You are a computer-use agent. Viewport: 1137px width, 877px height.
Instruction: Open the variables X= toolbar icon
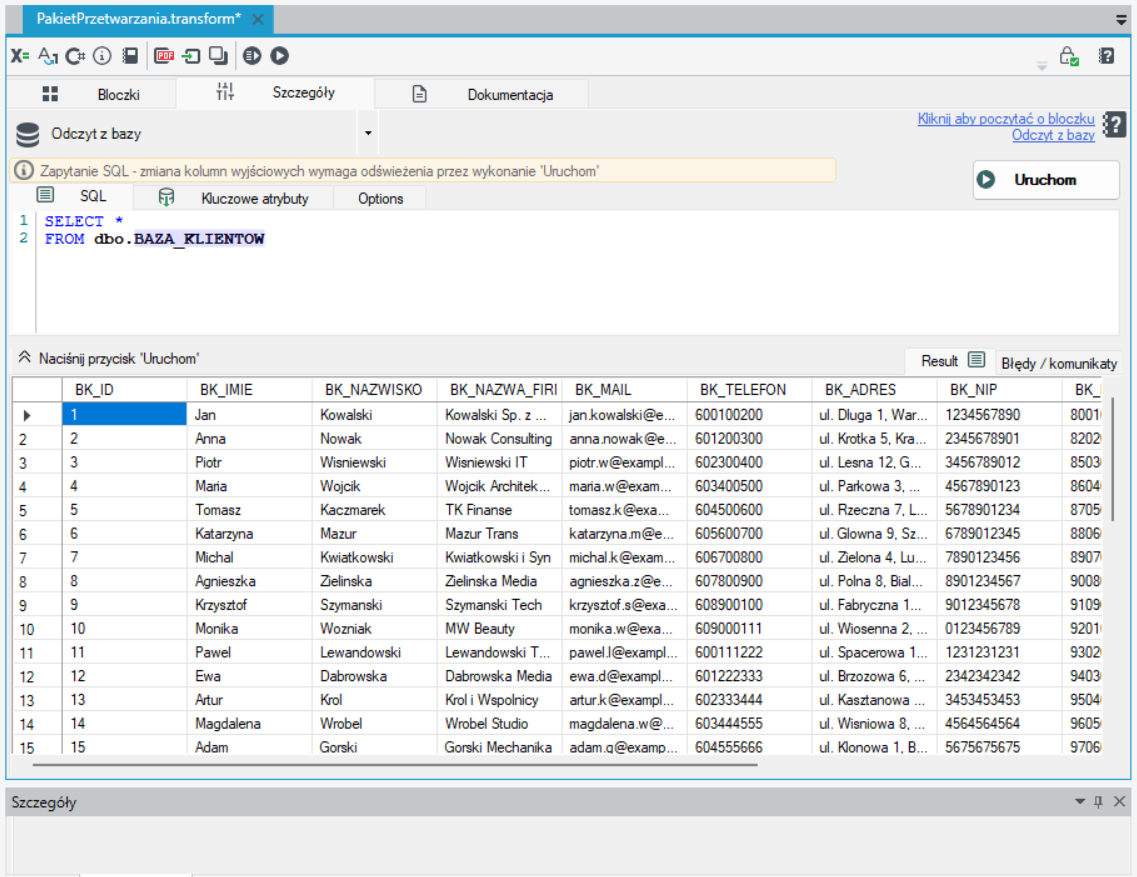coord(20,56)
